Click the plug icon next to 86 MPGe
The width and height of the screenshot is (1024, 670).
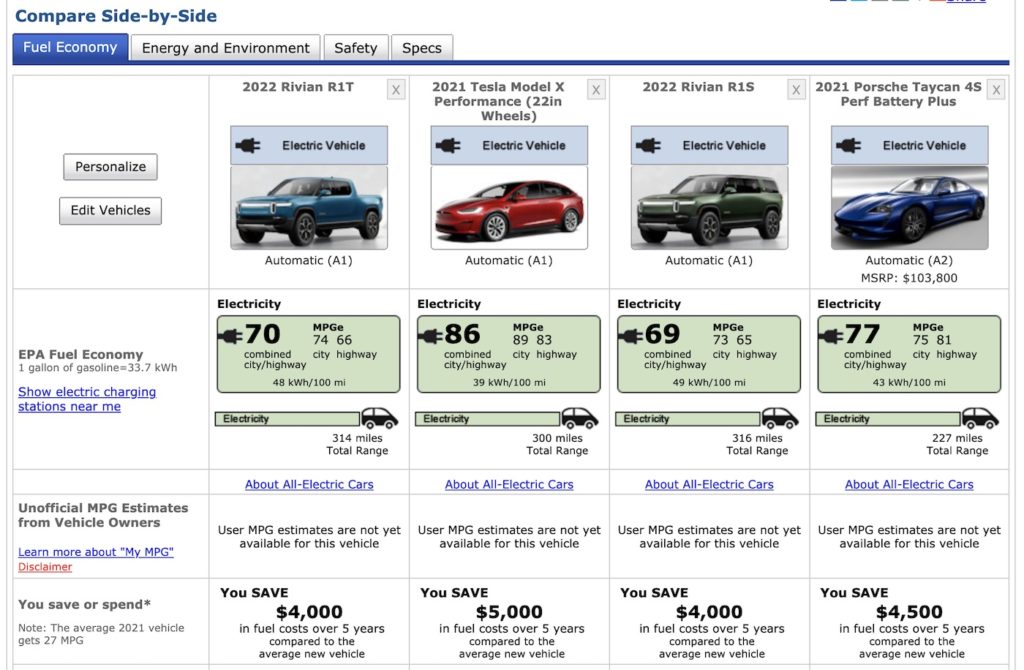430,336
